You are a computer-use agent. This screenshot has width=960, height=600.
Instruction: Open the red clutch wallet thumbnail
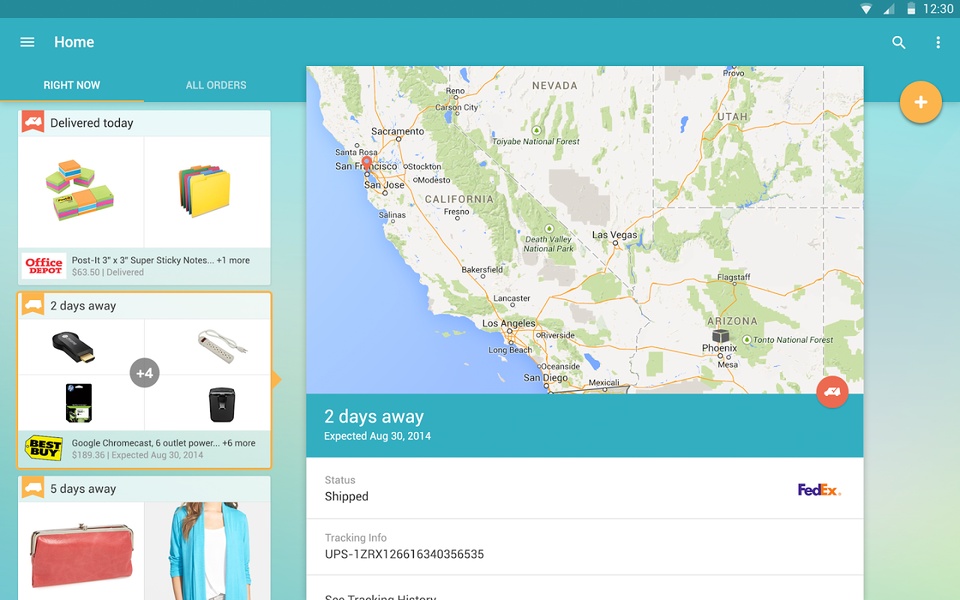coord(81,555)
